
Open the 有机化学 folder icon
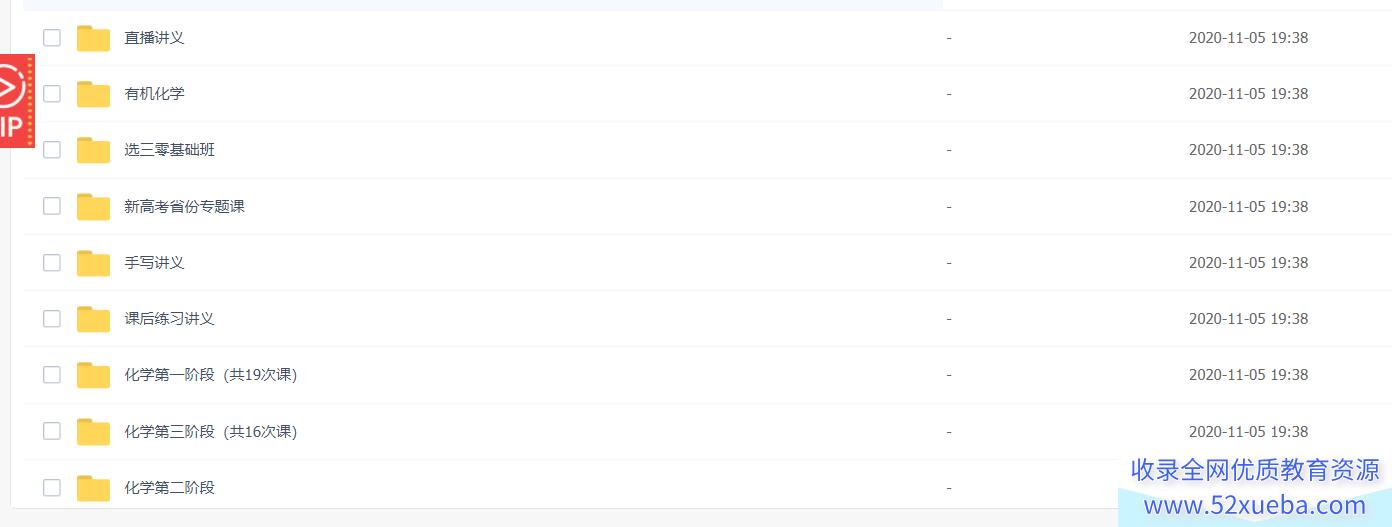(93, 94)
